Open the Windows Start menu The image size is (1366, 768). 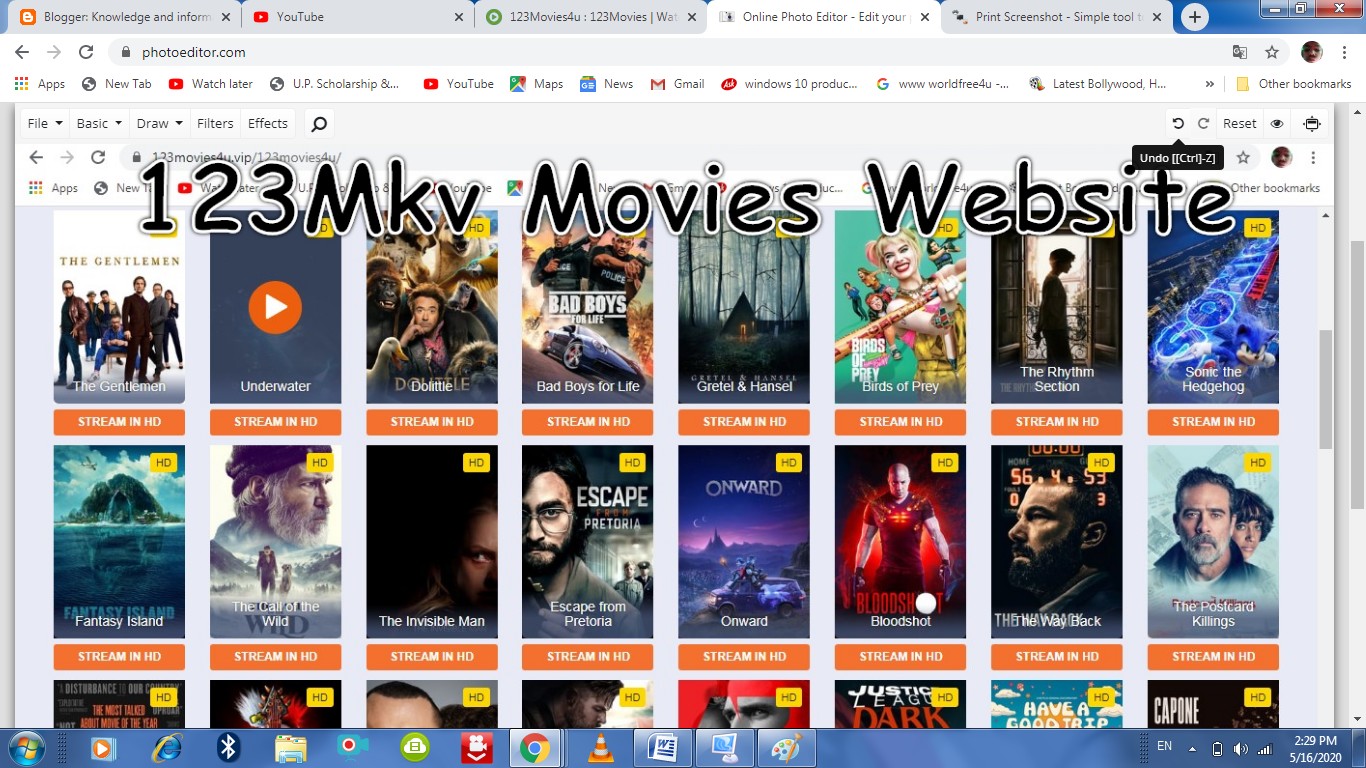click(26, 747)
